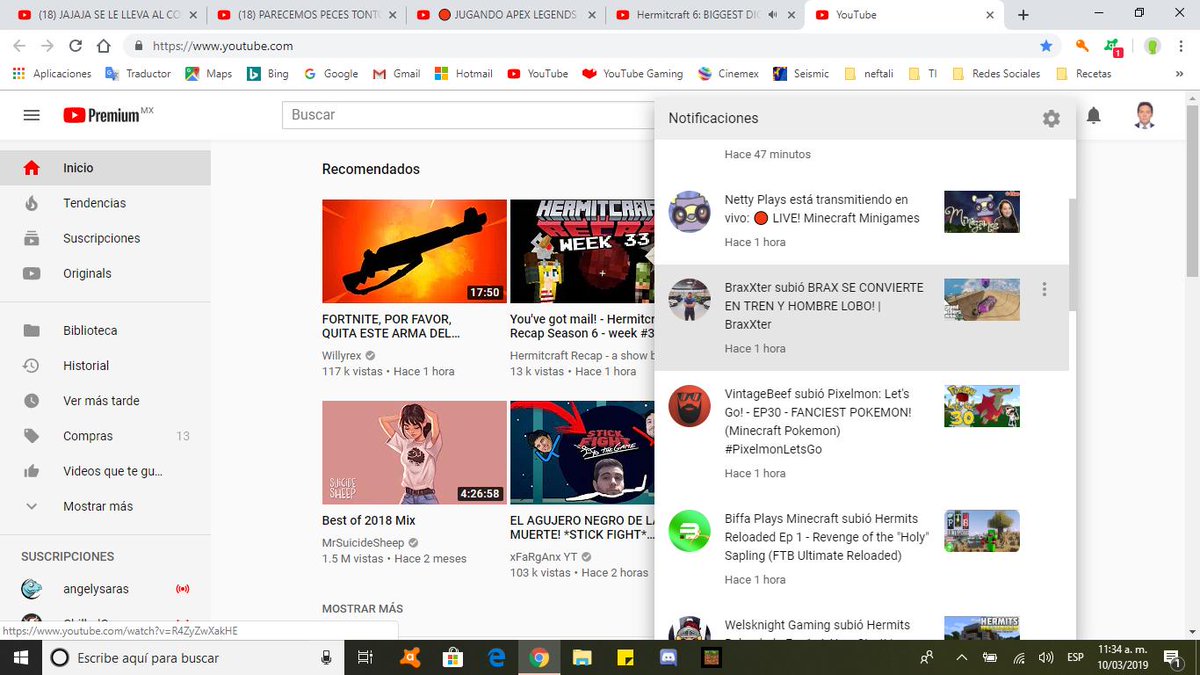Open Inicio home in the sidebar
The width and height of the screenshot is (1200, 675).
[x=105, y=168]
